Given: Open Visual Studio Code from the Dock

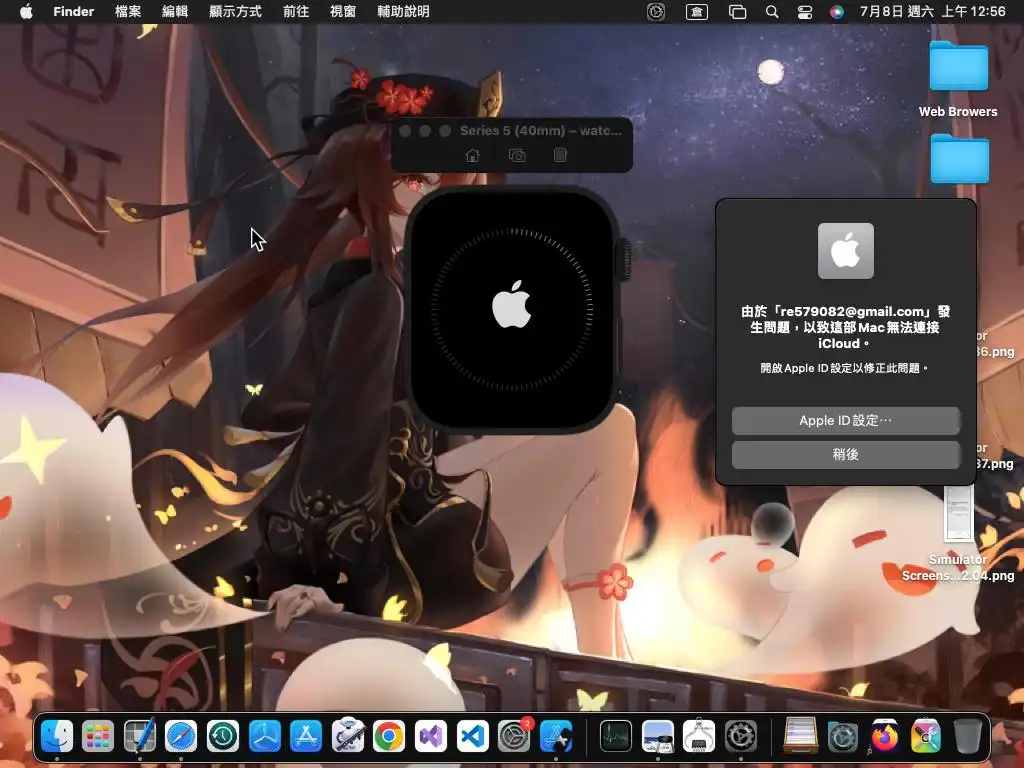Looking at the screenshot, I should (472, 737).
